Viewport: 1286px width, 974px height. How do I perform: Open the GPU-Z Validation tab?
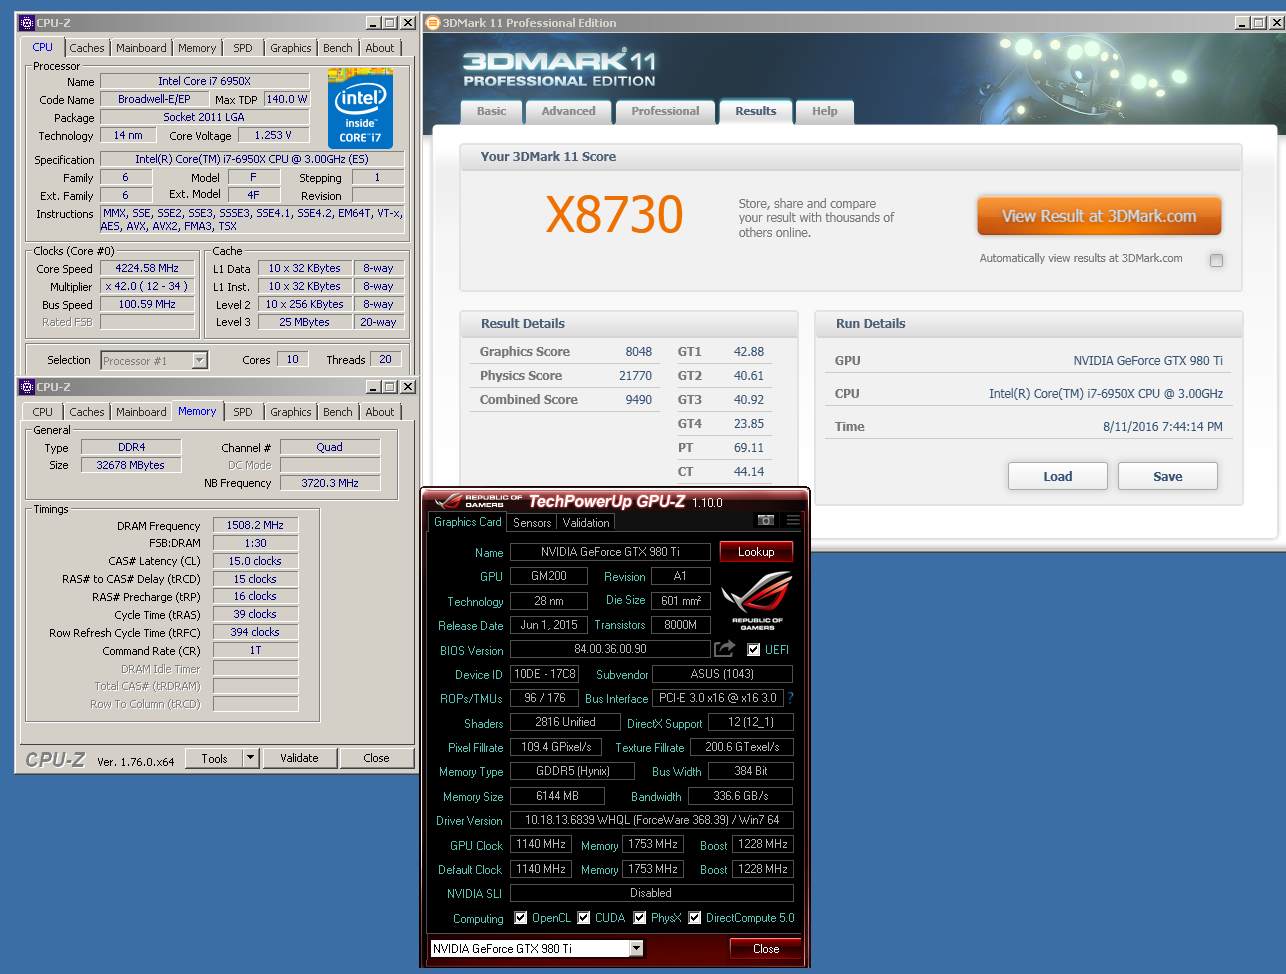pyautogui.click(x=586, y=522)
